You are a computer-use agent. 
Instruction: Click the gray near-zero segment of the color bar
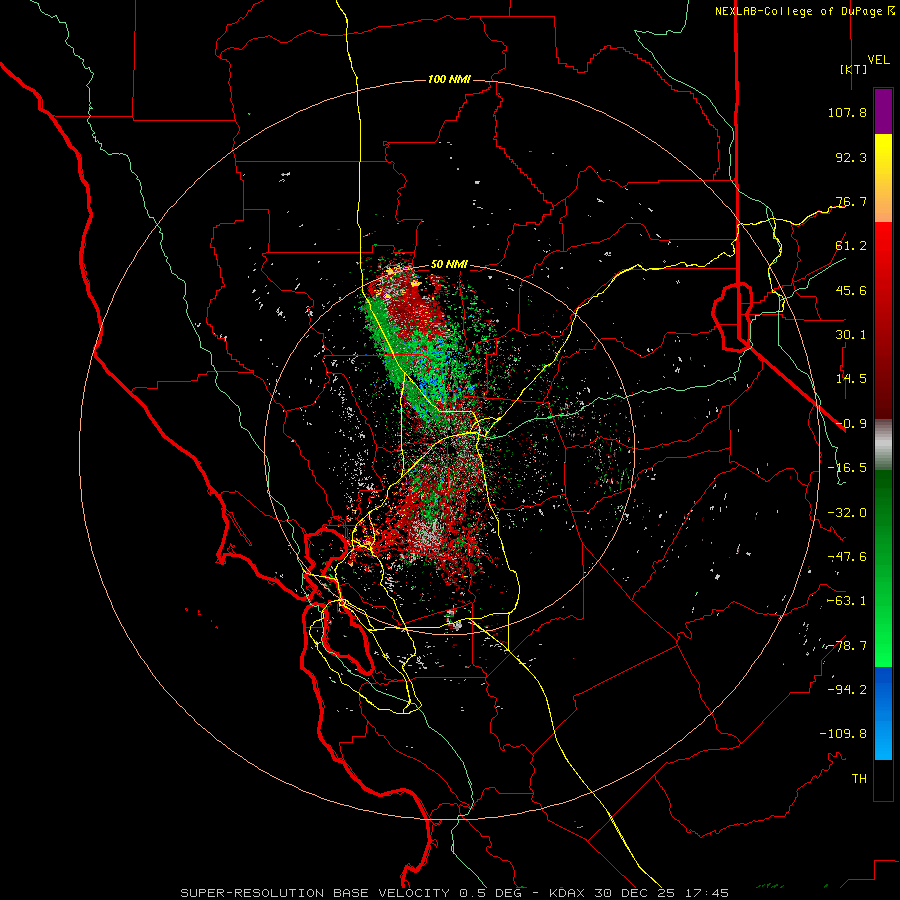(x=883, y=444)
